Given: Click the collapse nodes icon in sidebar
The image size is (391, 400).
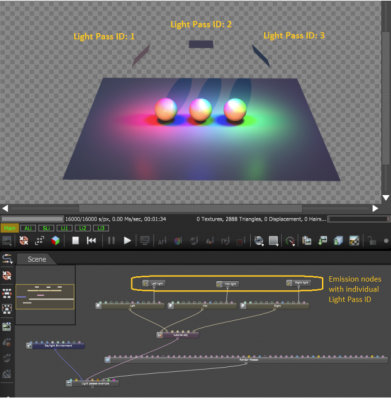Looking at the screenshot, I should (7, 293).
